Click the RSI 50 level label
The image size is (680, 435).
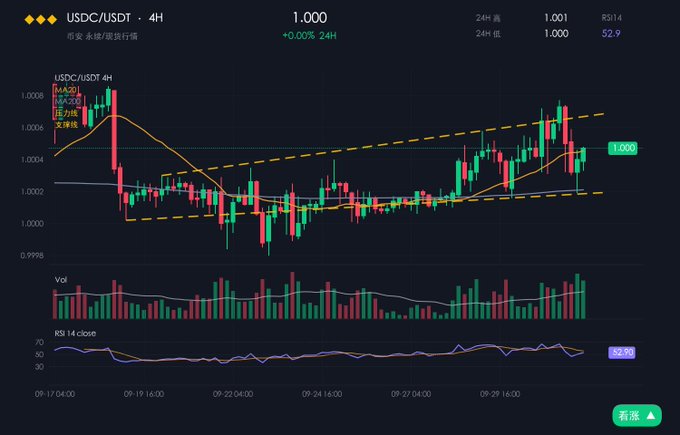(39, 355)
